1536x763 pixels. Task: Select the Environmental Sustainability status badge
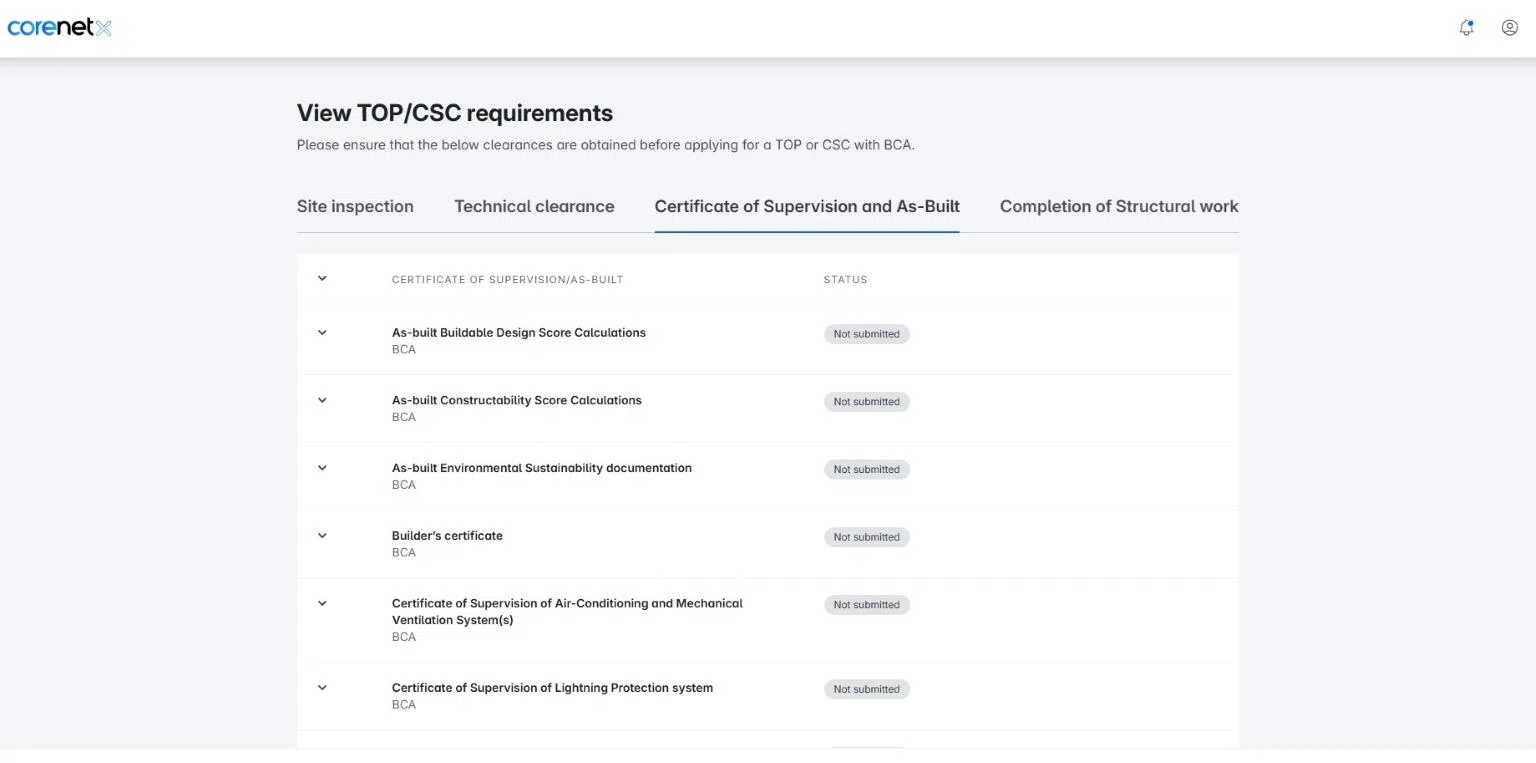866,469
